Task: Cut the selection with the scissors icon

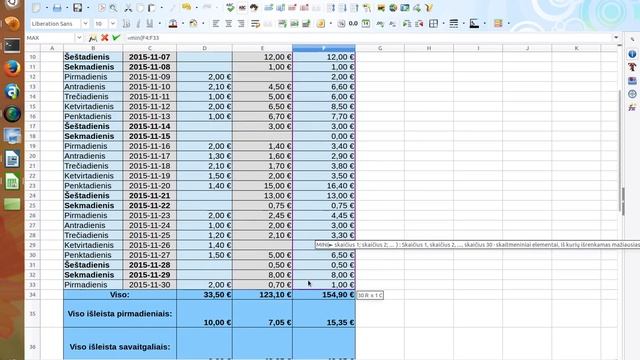Action: coord(128,8)
